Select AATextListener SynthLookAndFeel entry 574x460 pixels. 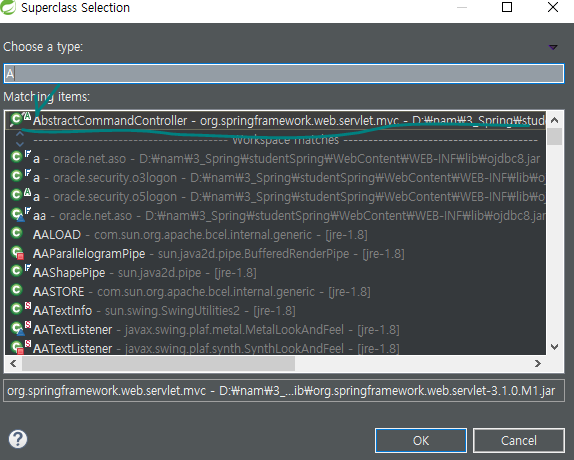point(276,348)
